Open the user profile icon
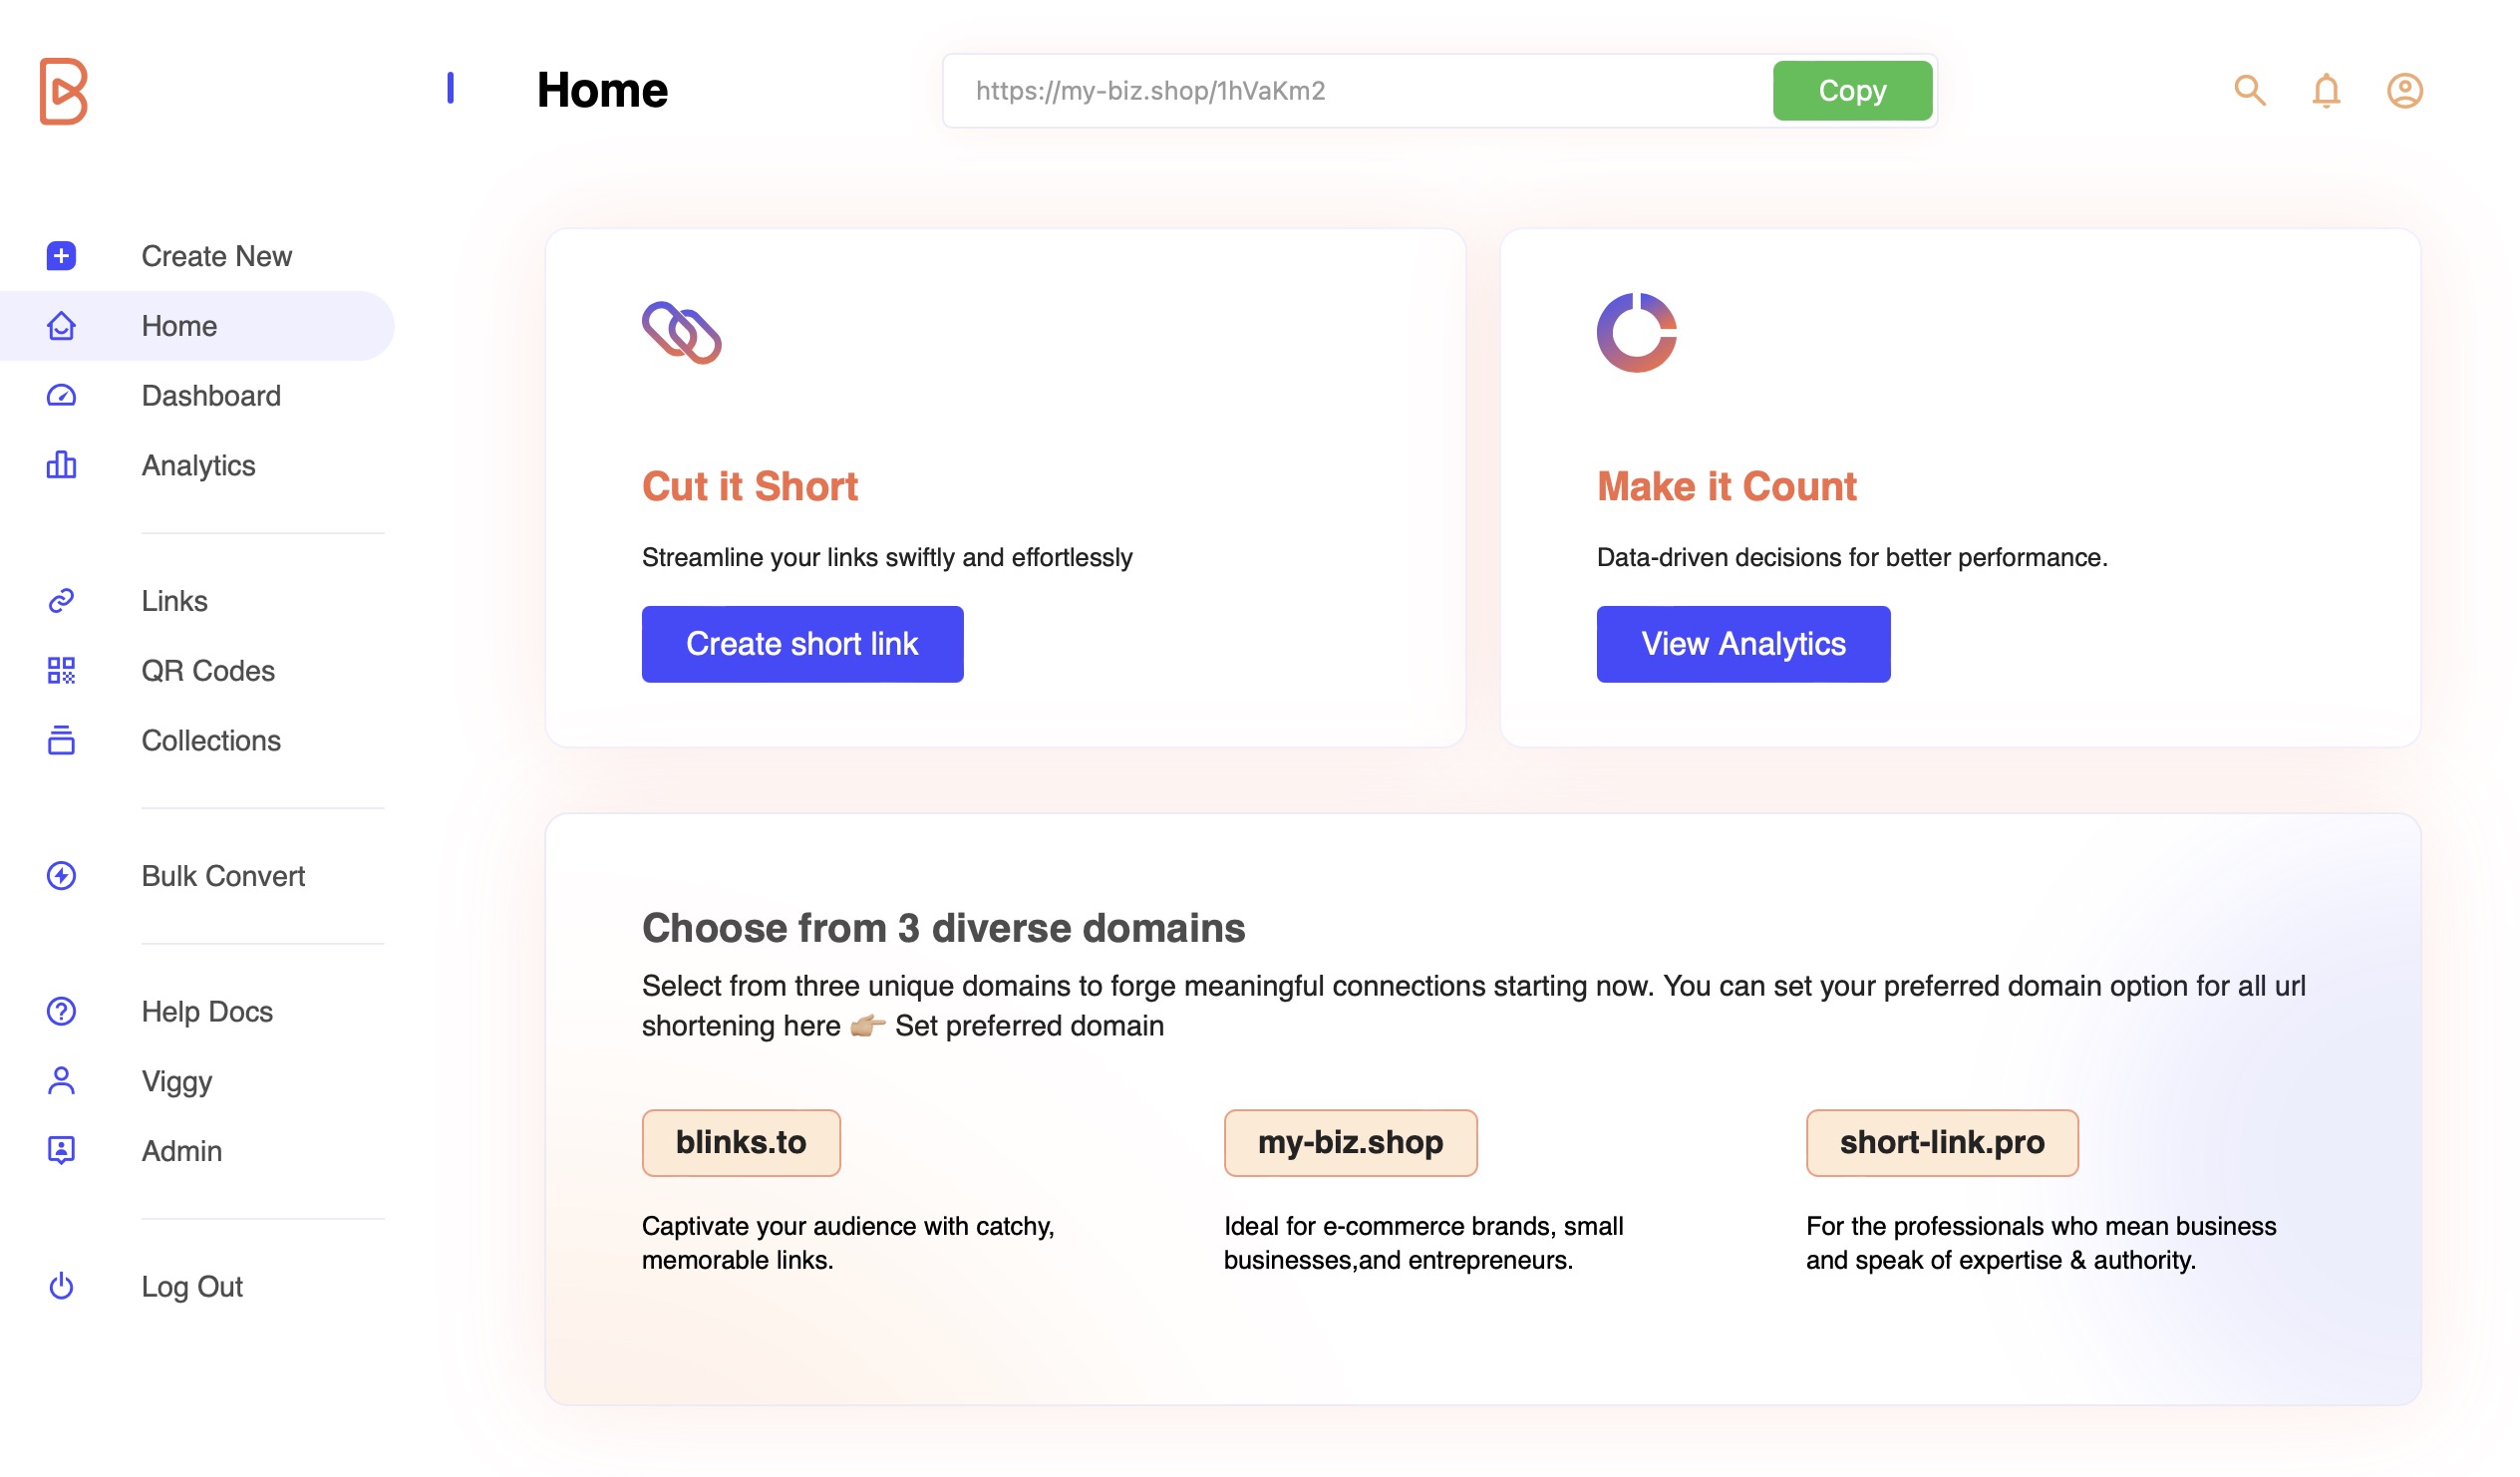 pyautogui.click(x=2404, y=90)
